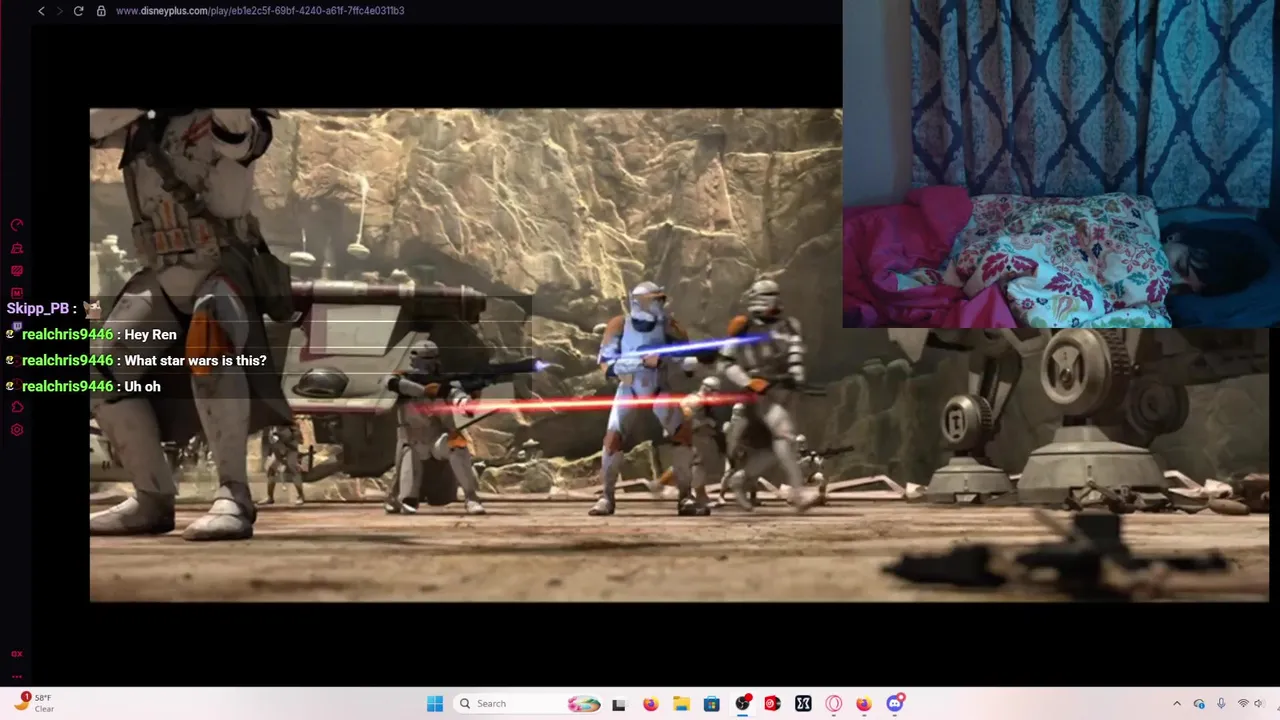Open the sidebar three-dots setup menu
This screenshot has height=720, width=1280.
point(16,677)
